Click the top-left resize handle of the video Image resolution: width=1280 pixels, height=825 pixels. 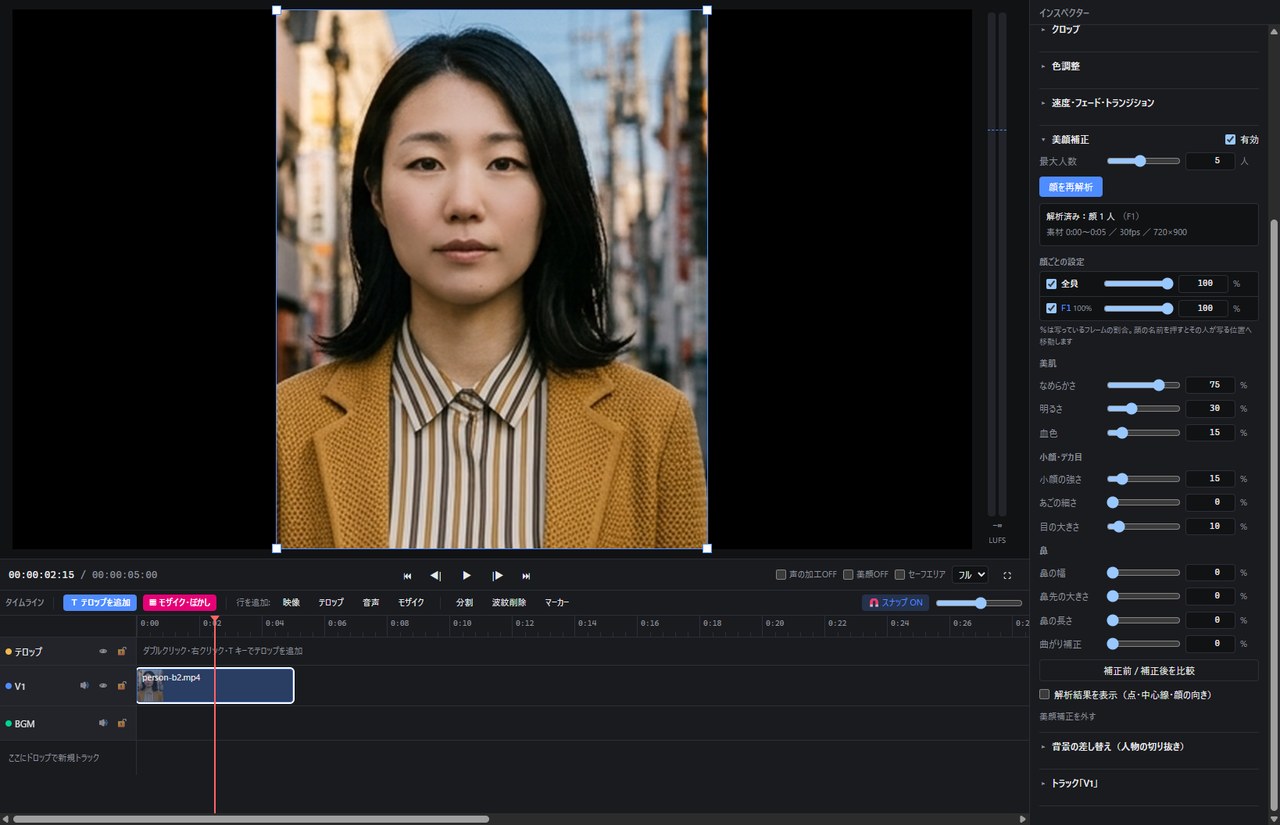277,10
